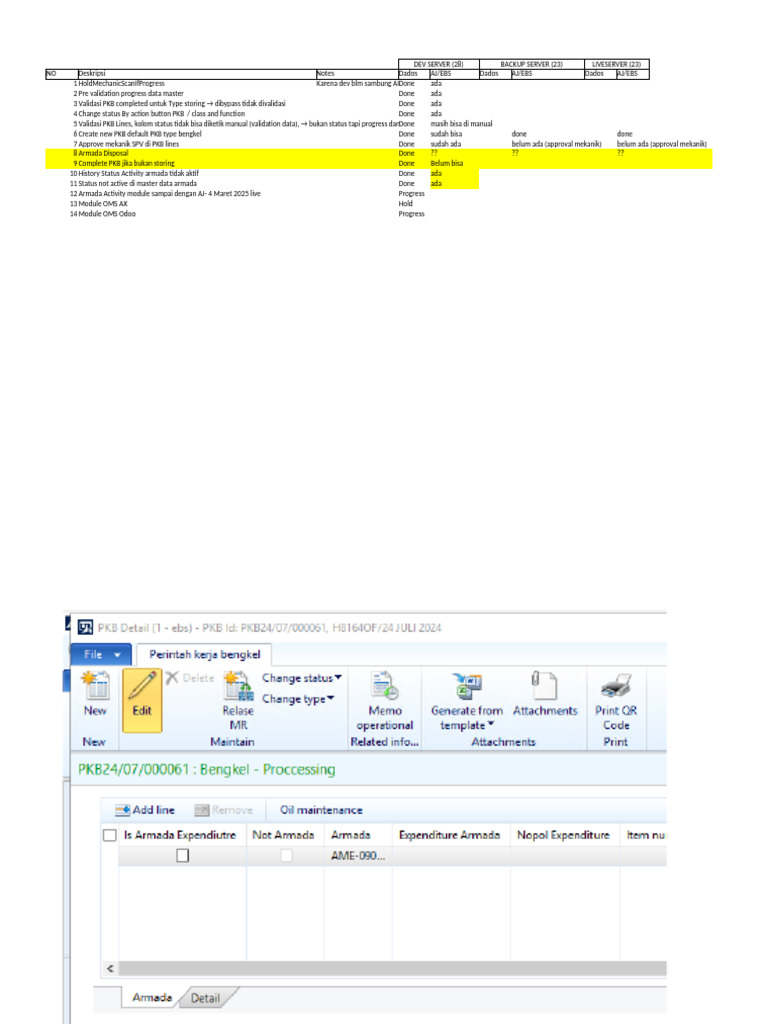Click the Relase MR icon

238,687
